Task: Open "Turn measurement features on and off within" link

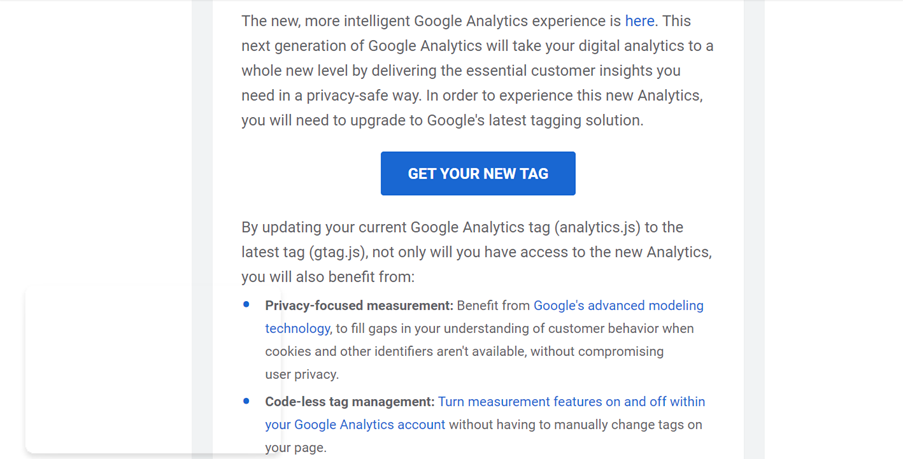Action: point(571,402)
